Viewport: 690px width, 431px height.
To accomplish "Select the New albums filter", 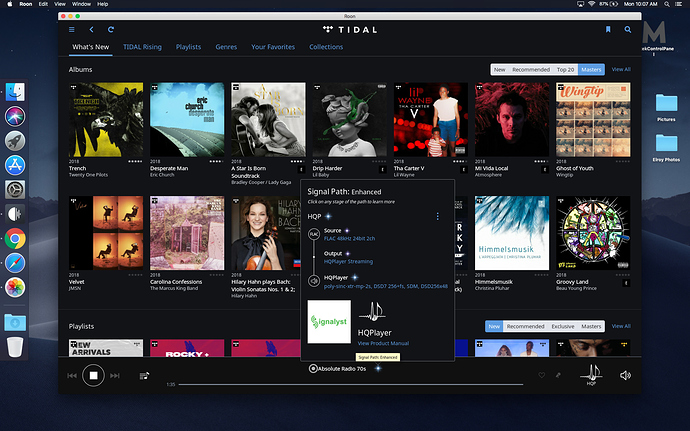I will point(499,70).
